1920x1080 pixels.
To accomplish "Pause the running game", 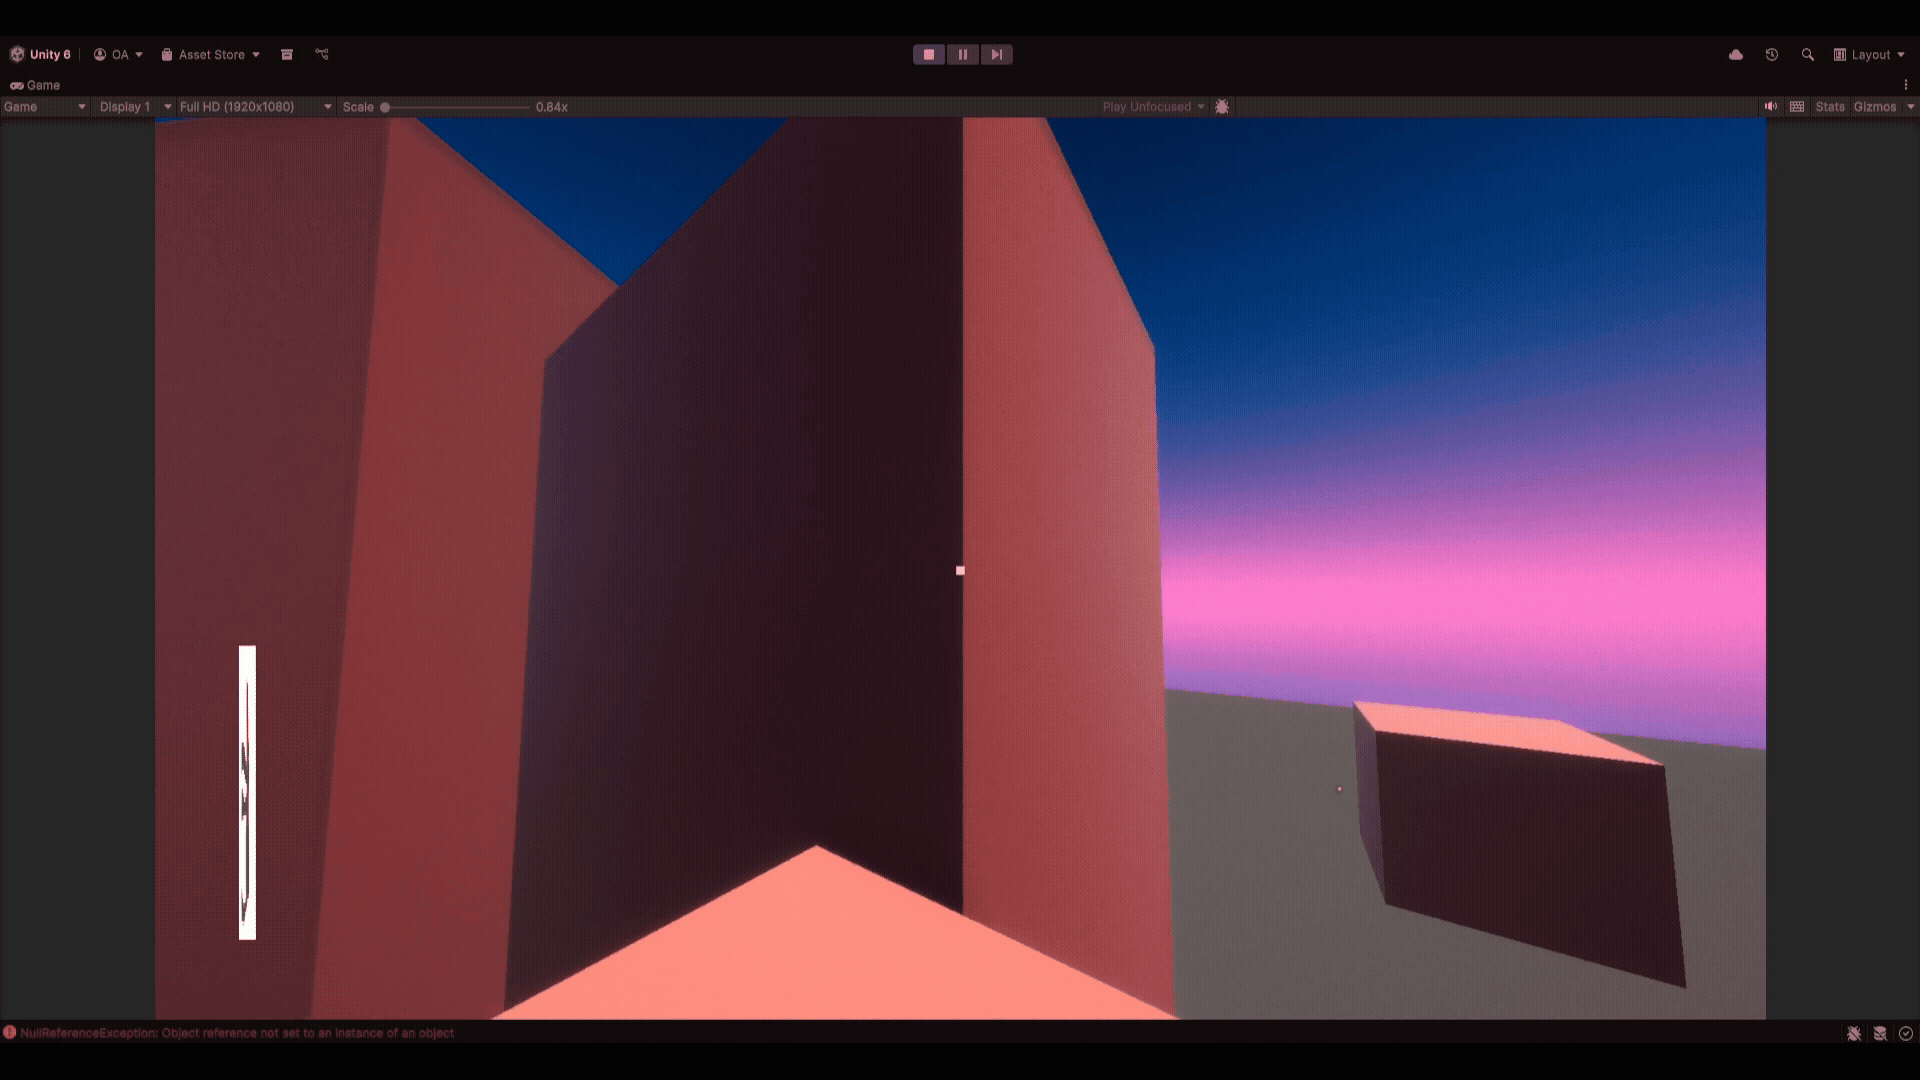I will (962, 55).
